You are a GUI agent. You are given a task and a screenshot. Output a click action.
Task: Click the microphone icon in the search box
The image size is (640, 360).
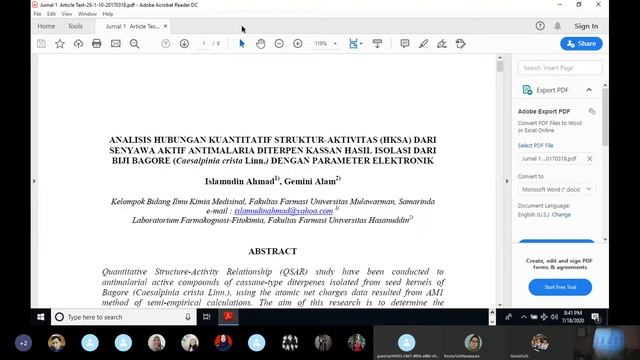pyautogui.click(x=188, y=317)
